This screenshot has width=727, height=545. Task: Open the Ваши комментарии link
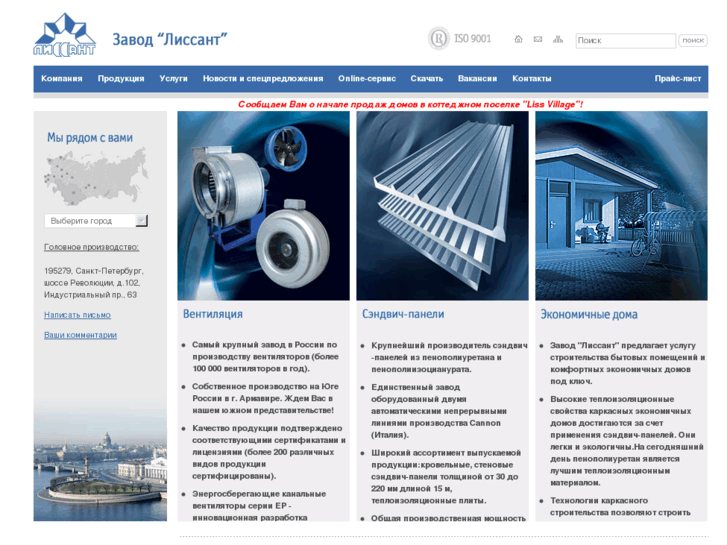click(80, 335)
